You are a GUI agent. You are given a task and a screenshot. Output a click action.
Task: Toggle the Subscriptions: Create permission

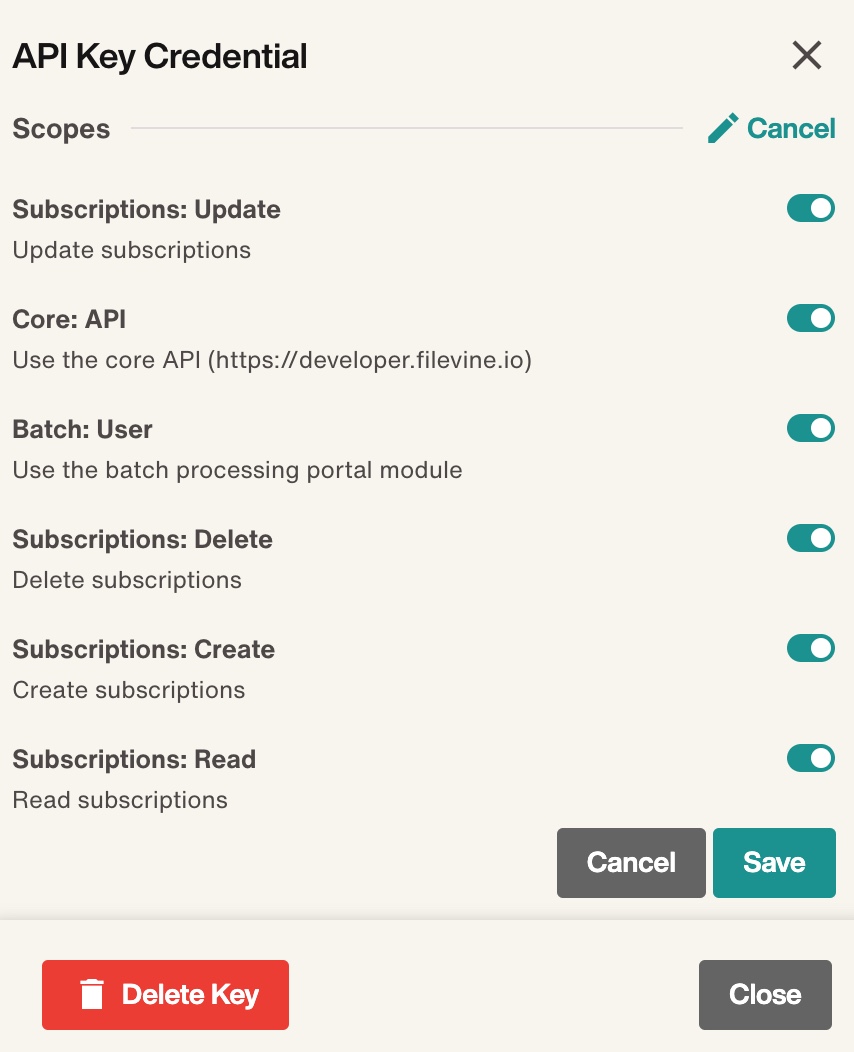pyautogui.click(x=810, y=648)
